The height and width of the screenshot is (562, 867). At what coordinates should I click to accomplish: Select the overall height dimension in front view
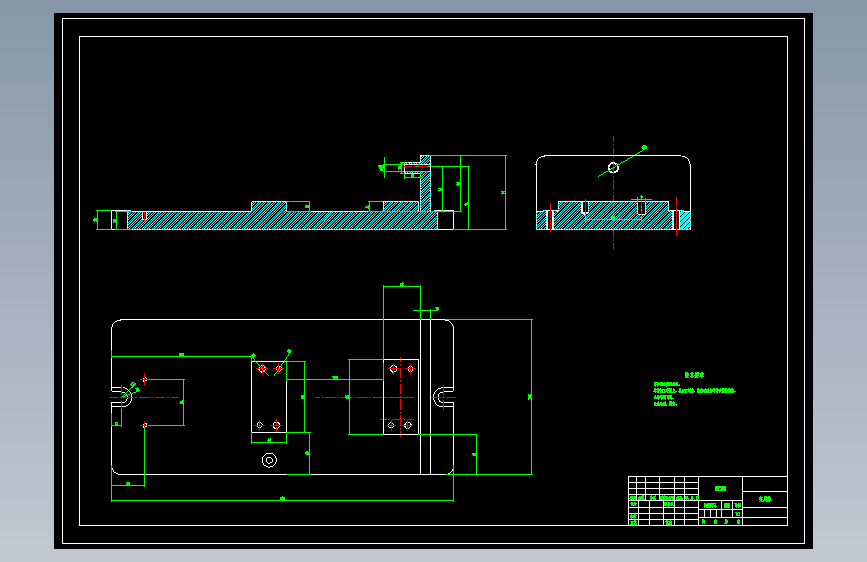click(x=505, y=192)
